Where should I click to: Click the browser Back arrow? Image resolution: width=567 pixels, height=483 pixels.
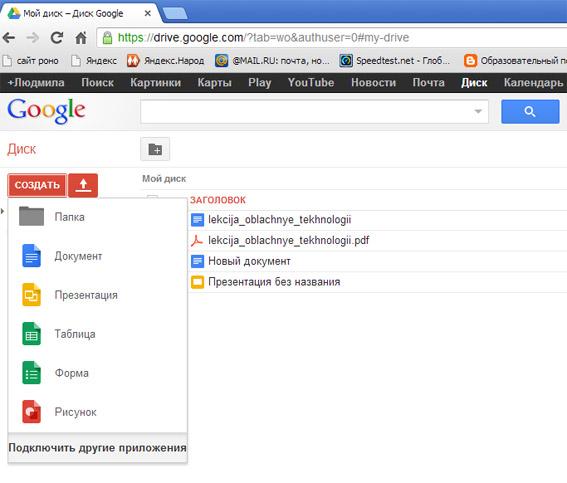click(x=9, y=38)
